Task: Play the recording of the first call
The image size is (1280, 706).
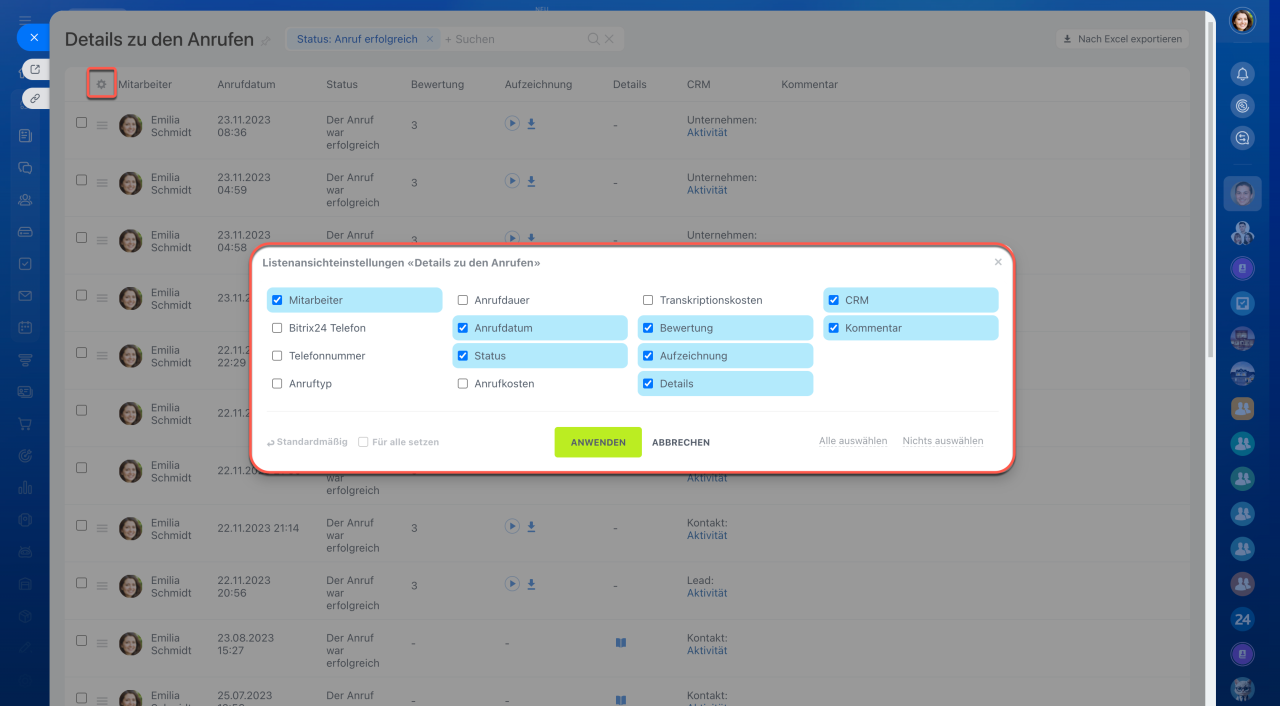Action: pos(511,124)
